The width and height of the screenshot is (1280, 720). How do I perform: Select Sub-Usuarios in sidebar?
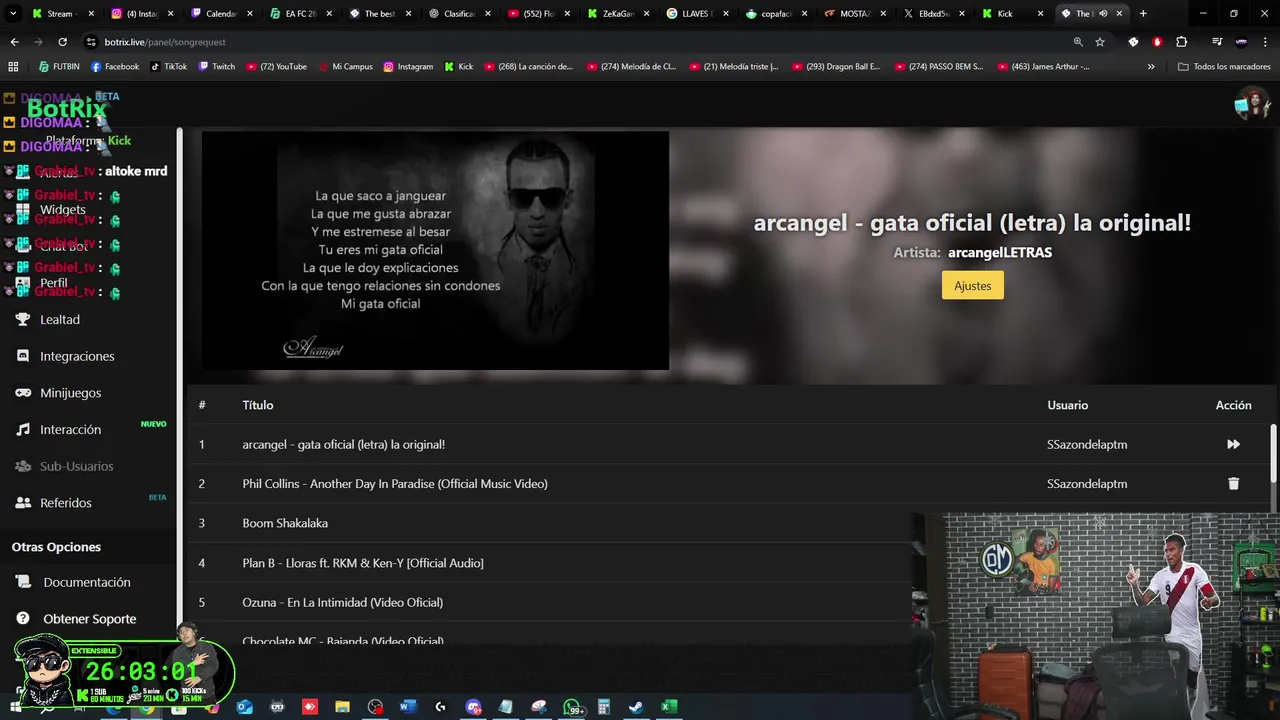76,466
